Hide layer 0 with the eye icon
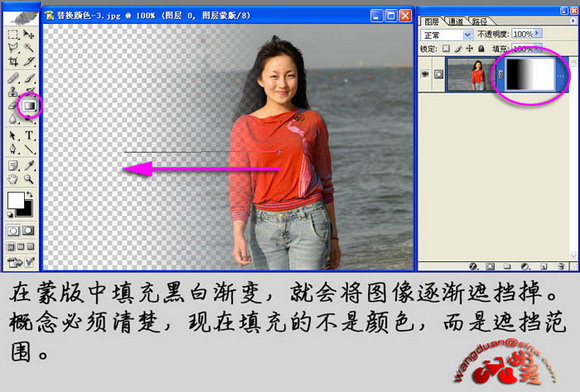Image resolution: width=580 pixels, height=392 pixels. tap(425, 74)
